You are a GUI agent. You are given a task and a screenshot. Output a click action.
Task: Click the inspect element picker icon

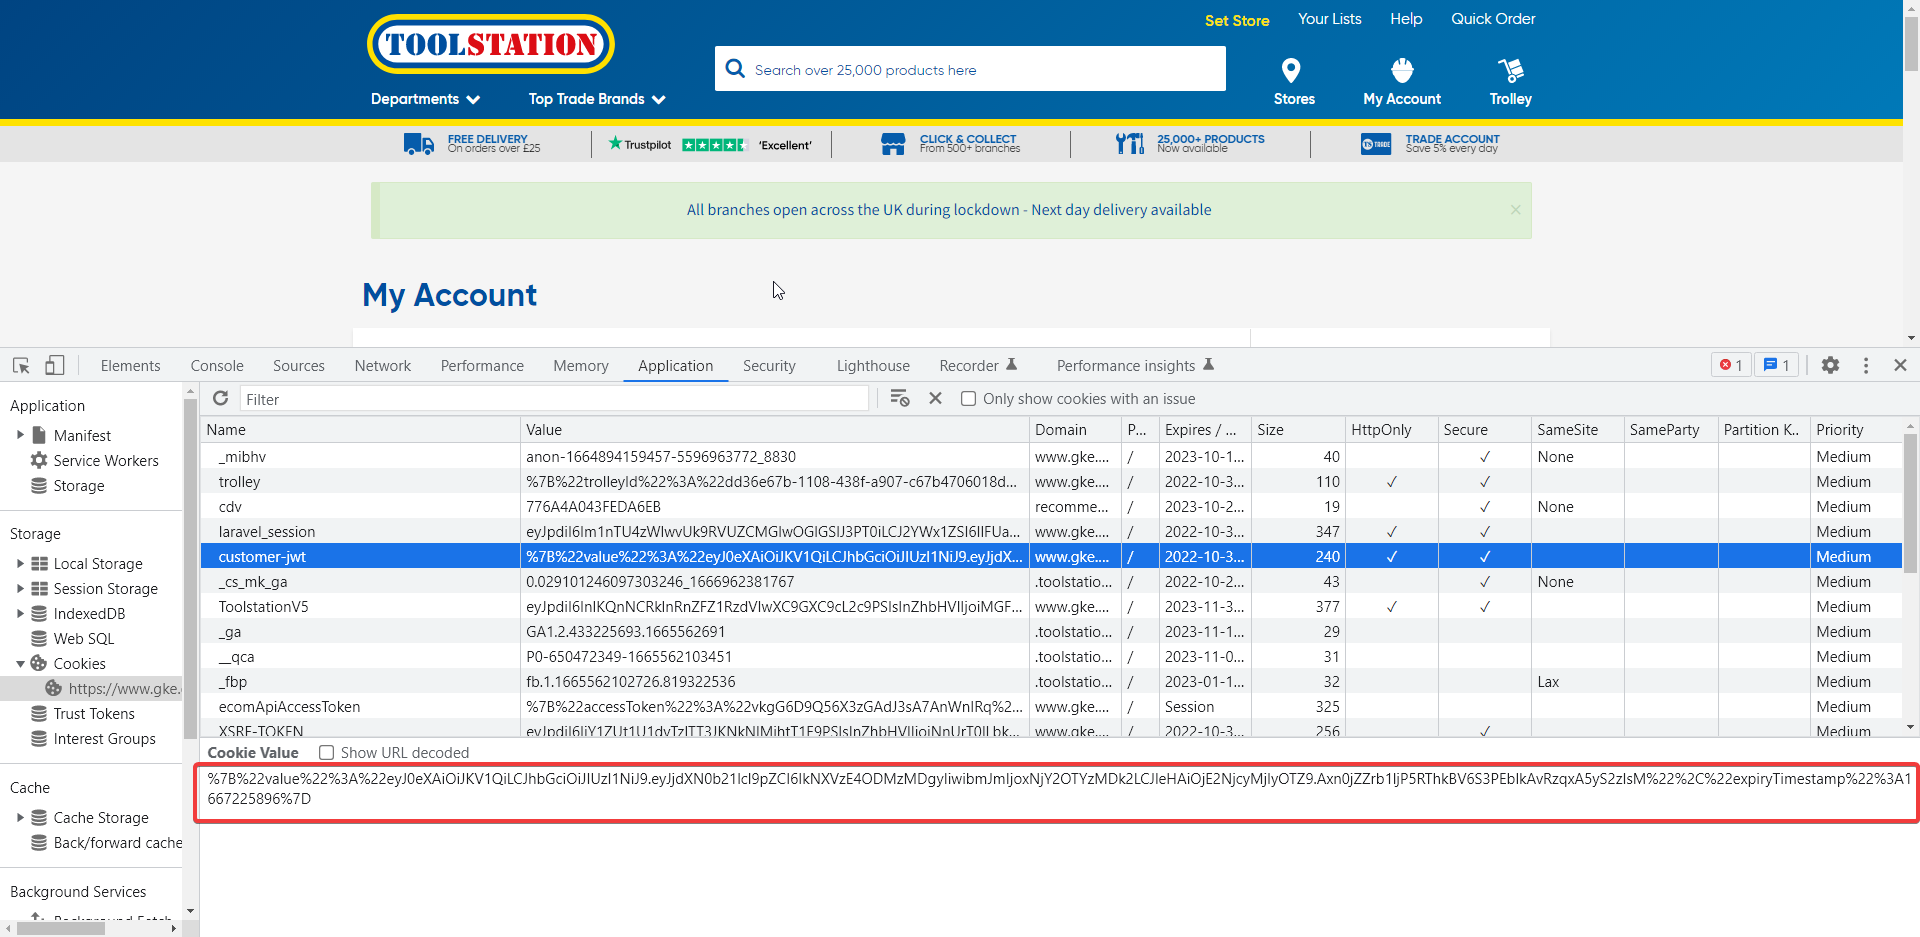(x=21, y=366)
